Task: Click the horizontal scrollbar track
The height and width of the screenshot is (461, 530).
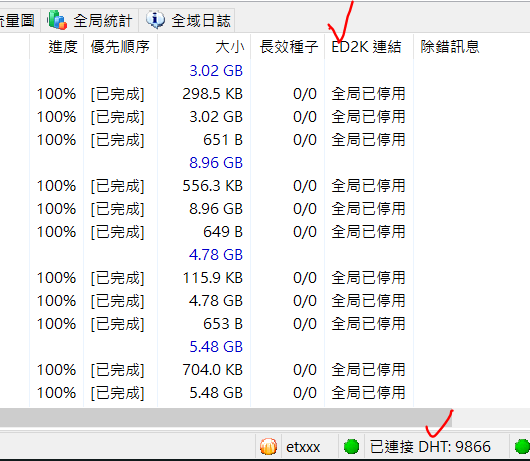Action: [x=491, y=418]
